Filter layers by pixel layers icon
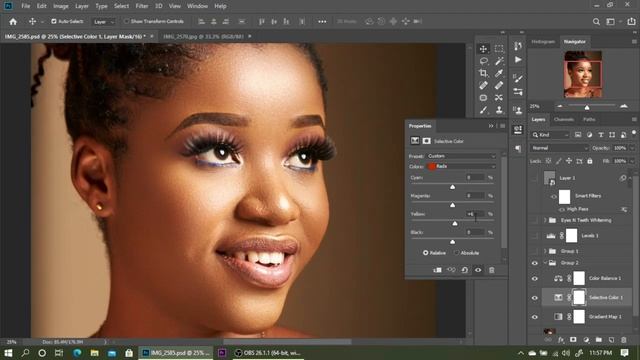Viewport: 640px width, 360px height. [578, 135]
